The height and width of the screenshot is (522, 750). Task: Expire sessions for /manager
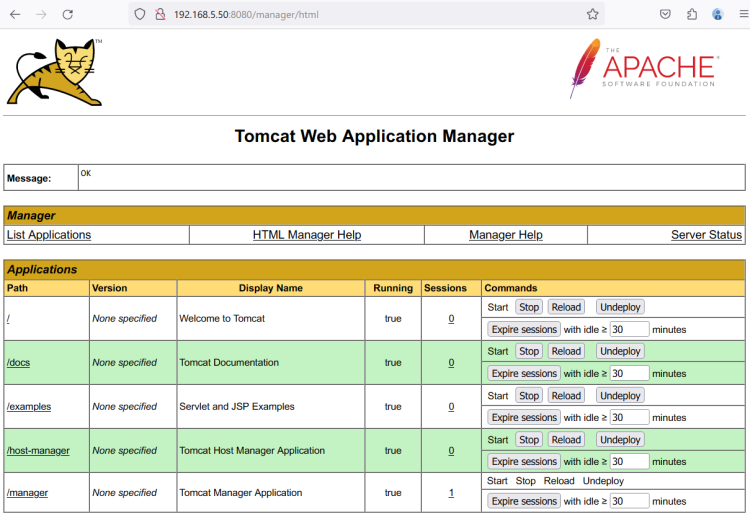click(x=524, y=501)
